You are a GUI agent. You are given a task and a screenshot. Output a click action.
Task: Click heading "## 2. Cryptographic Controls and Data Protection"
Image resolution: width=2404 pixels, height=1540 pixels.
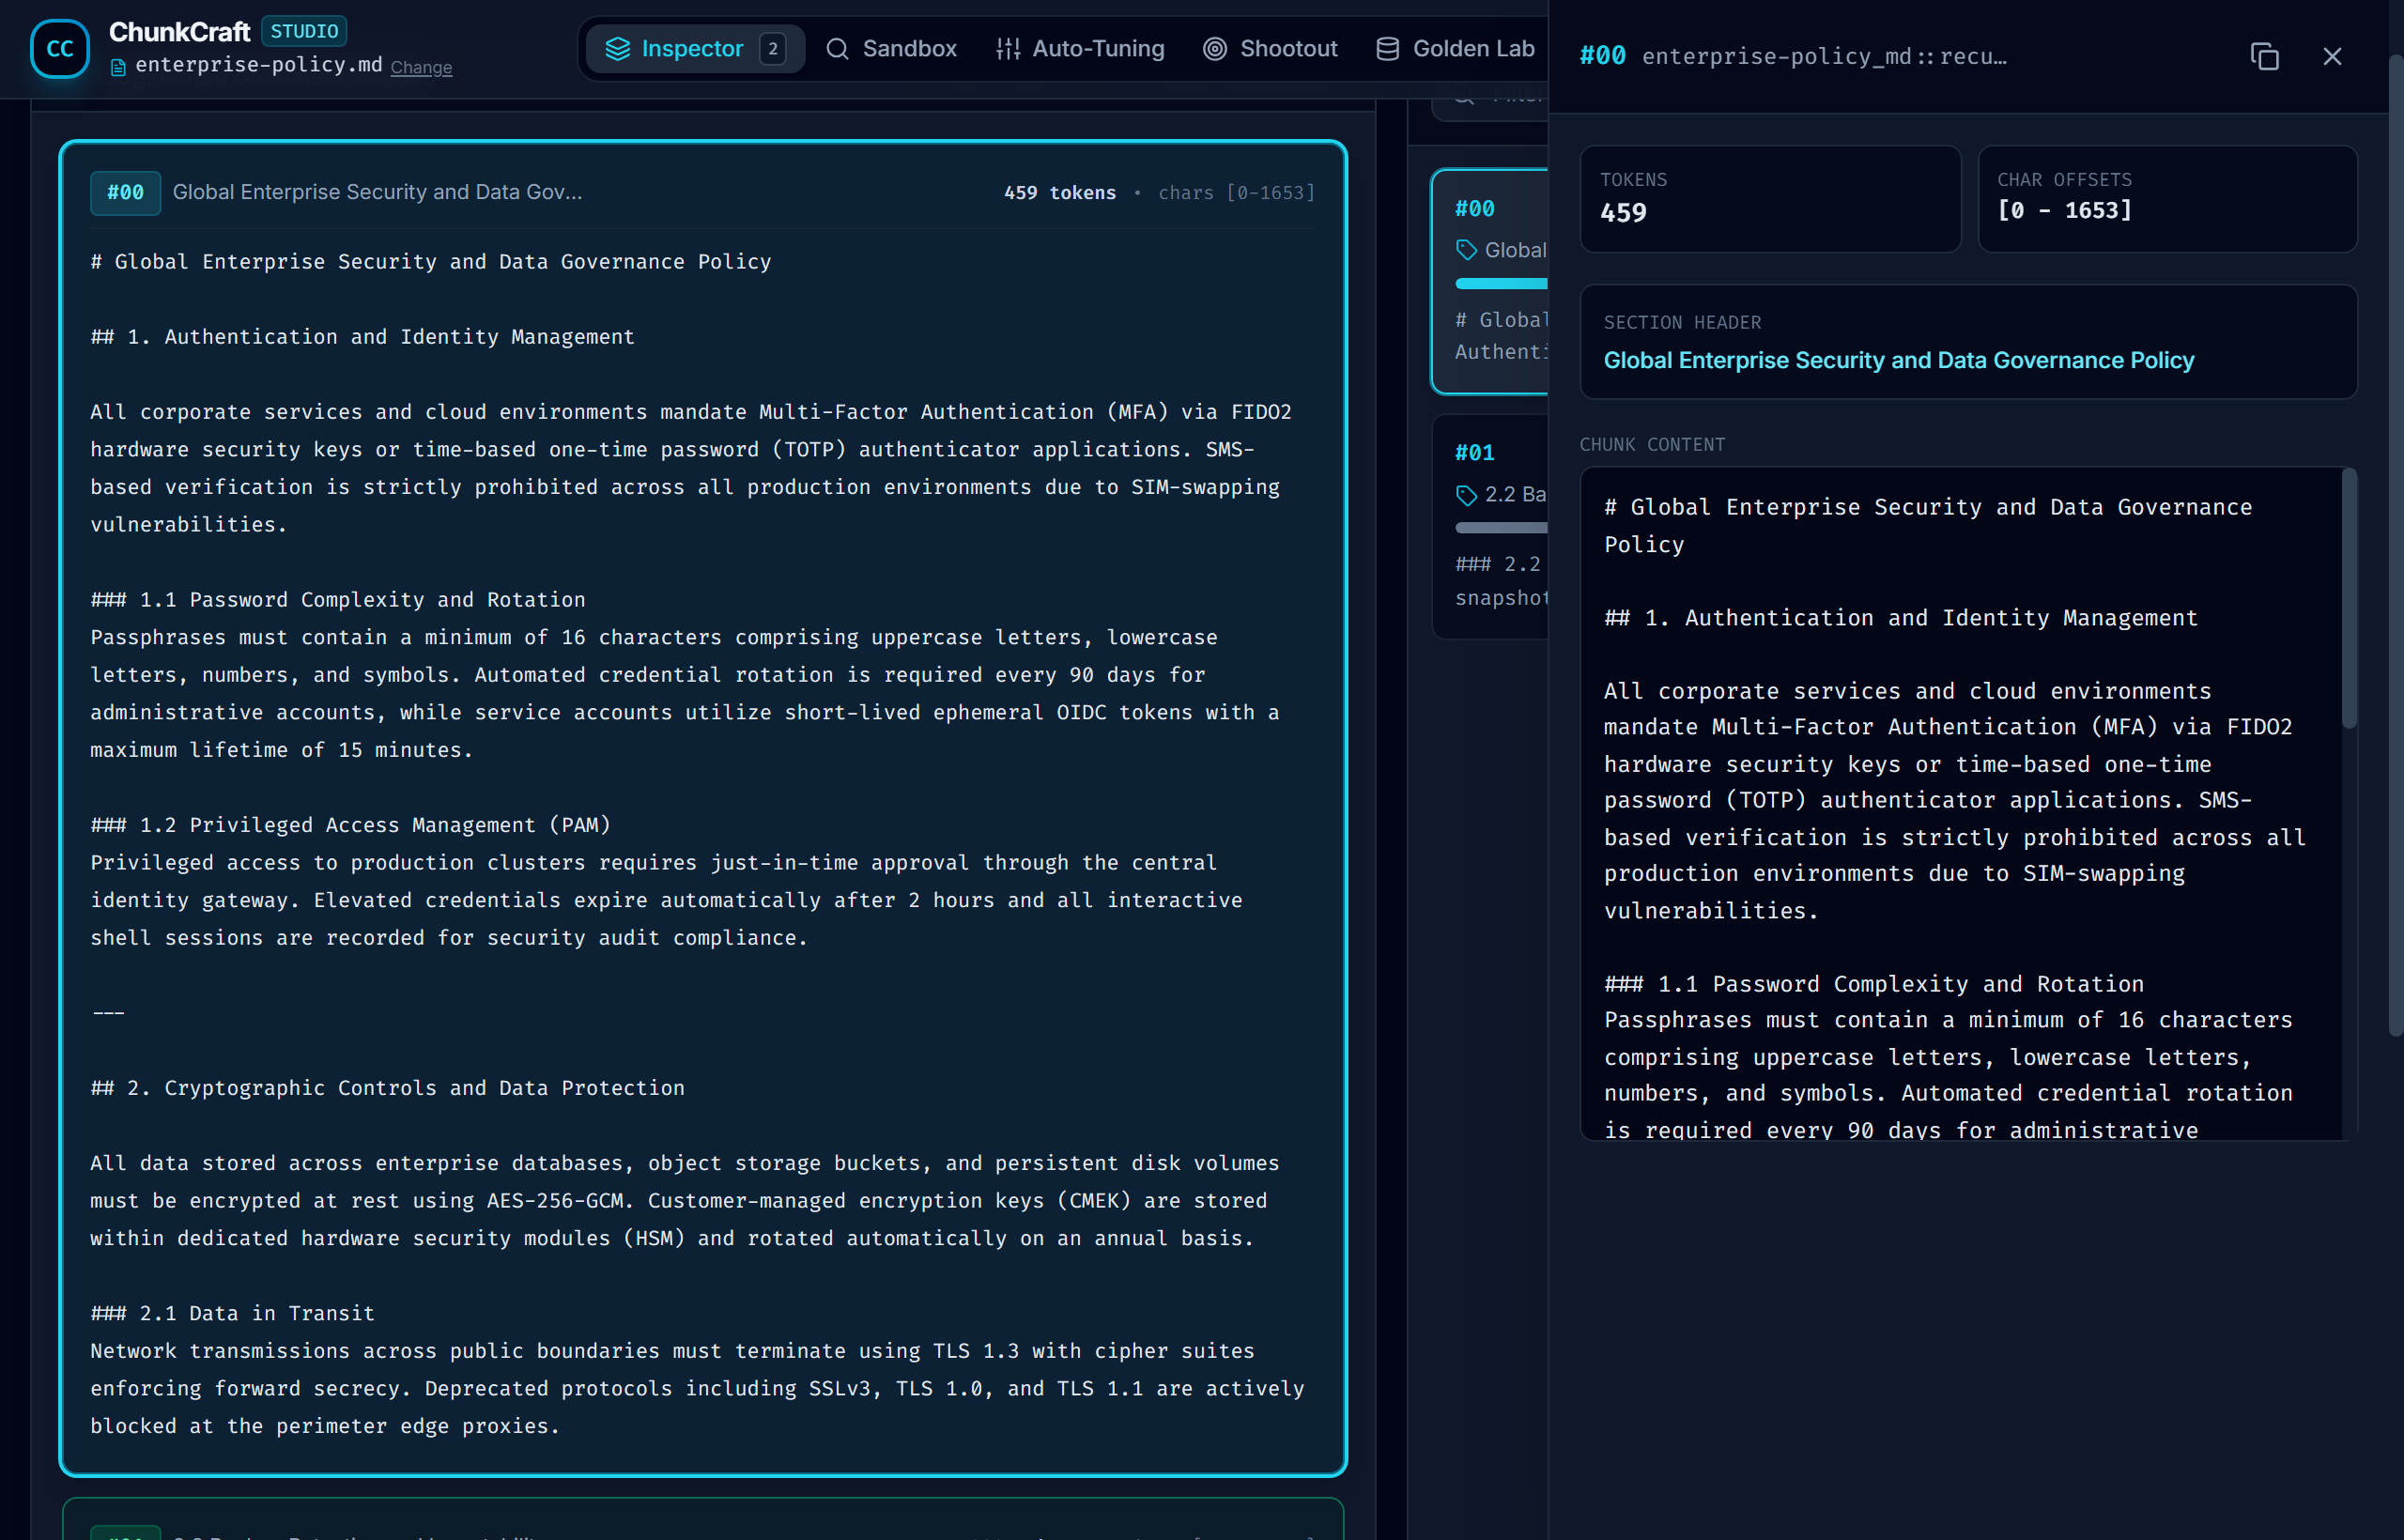pos(388,1088)
